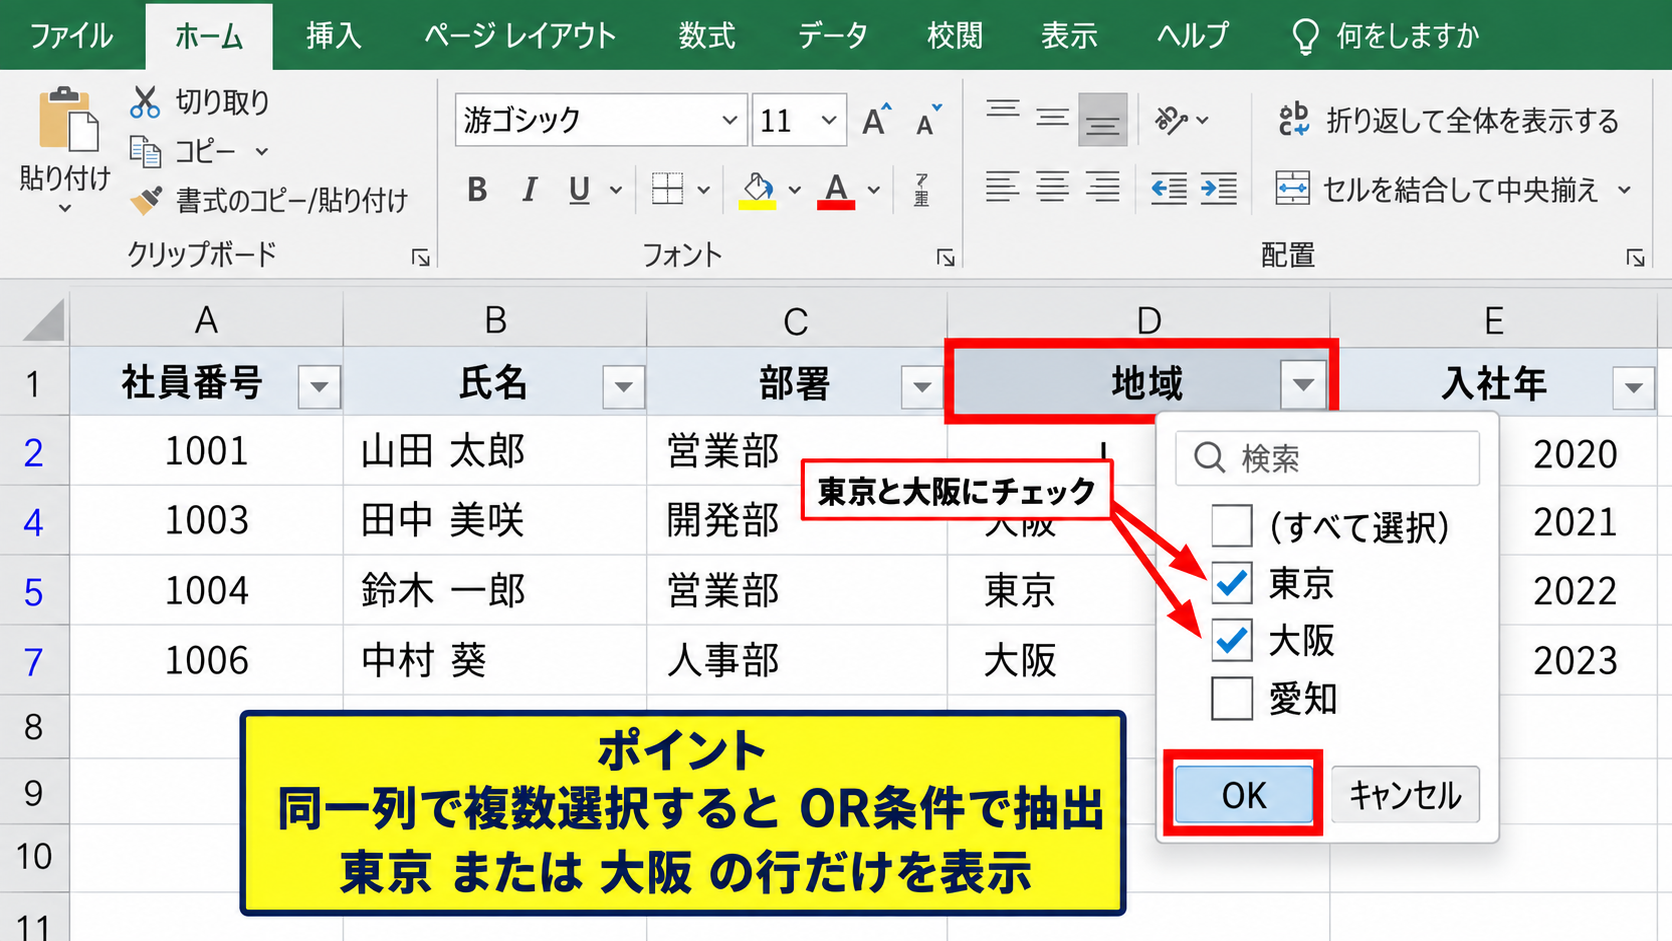Open the 部署 column filter dropdown

coord(921,386)
